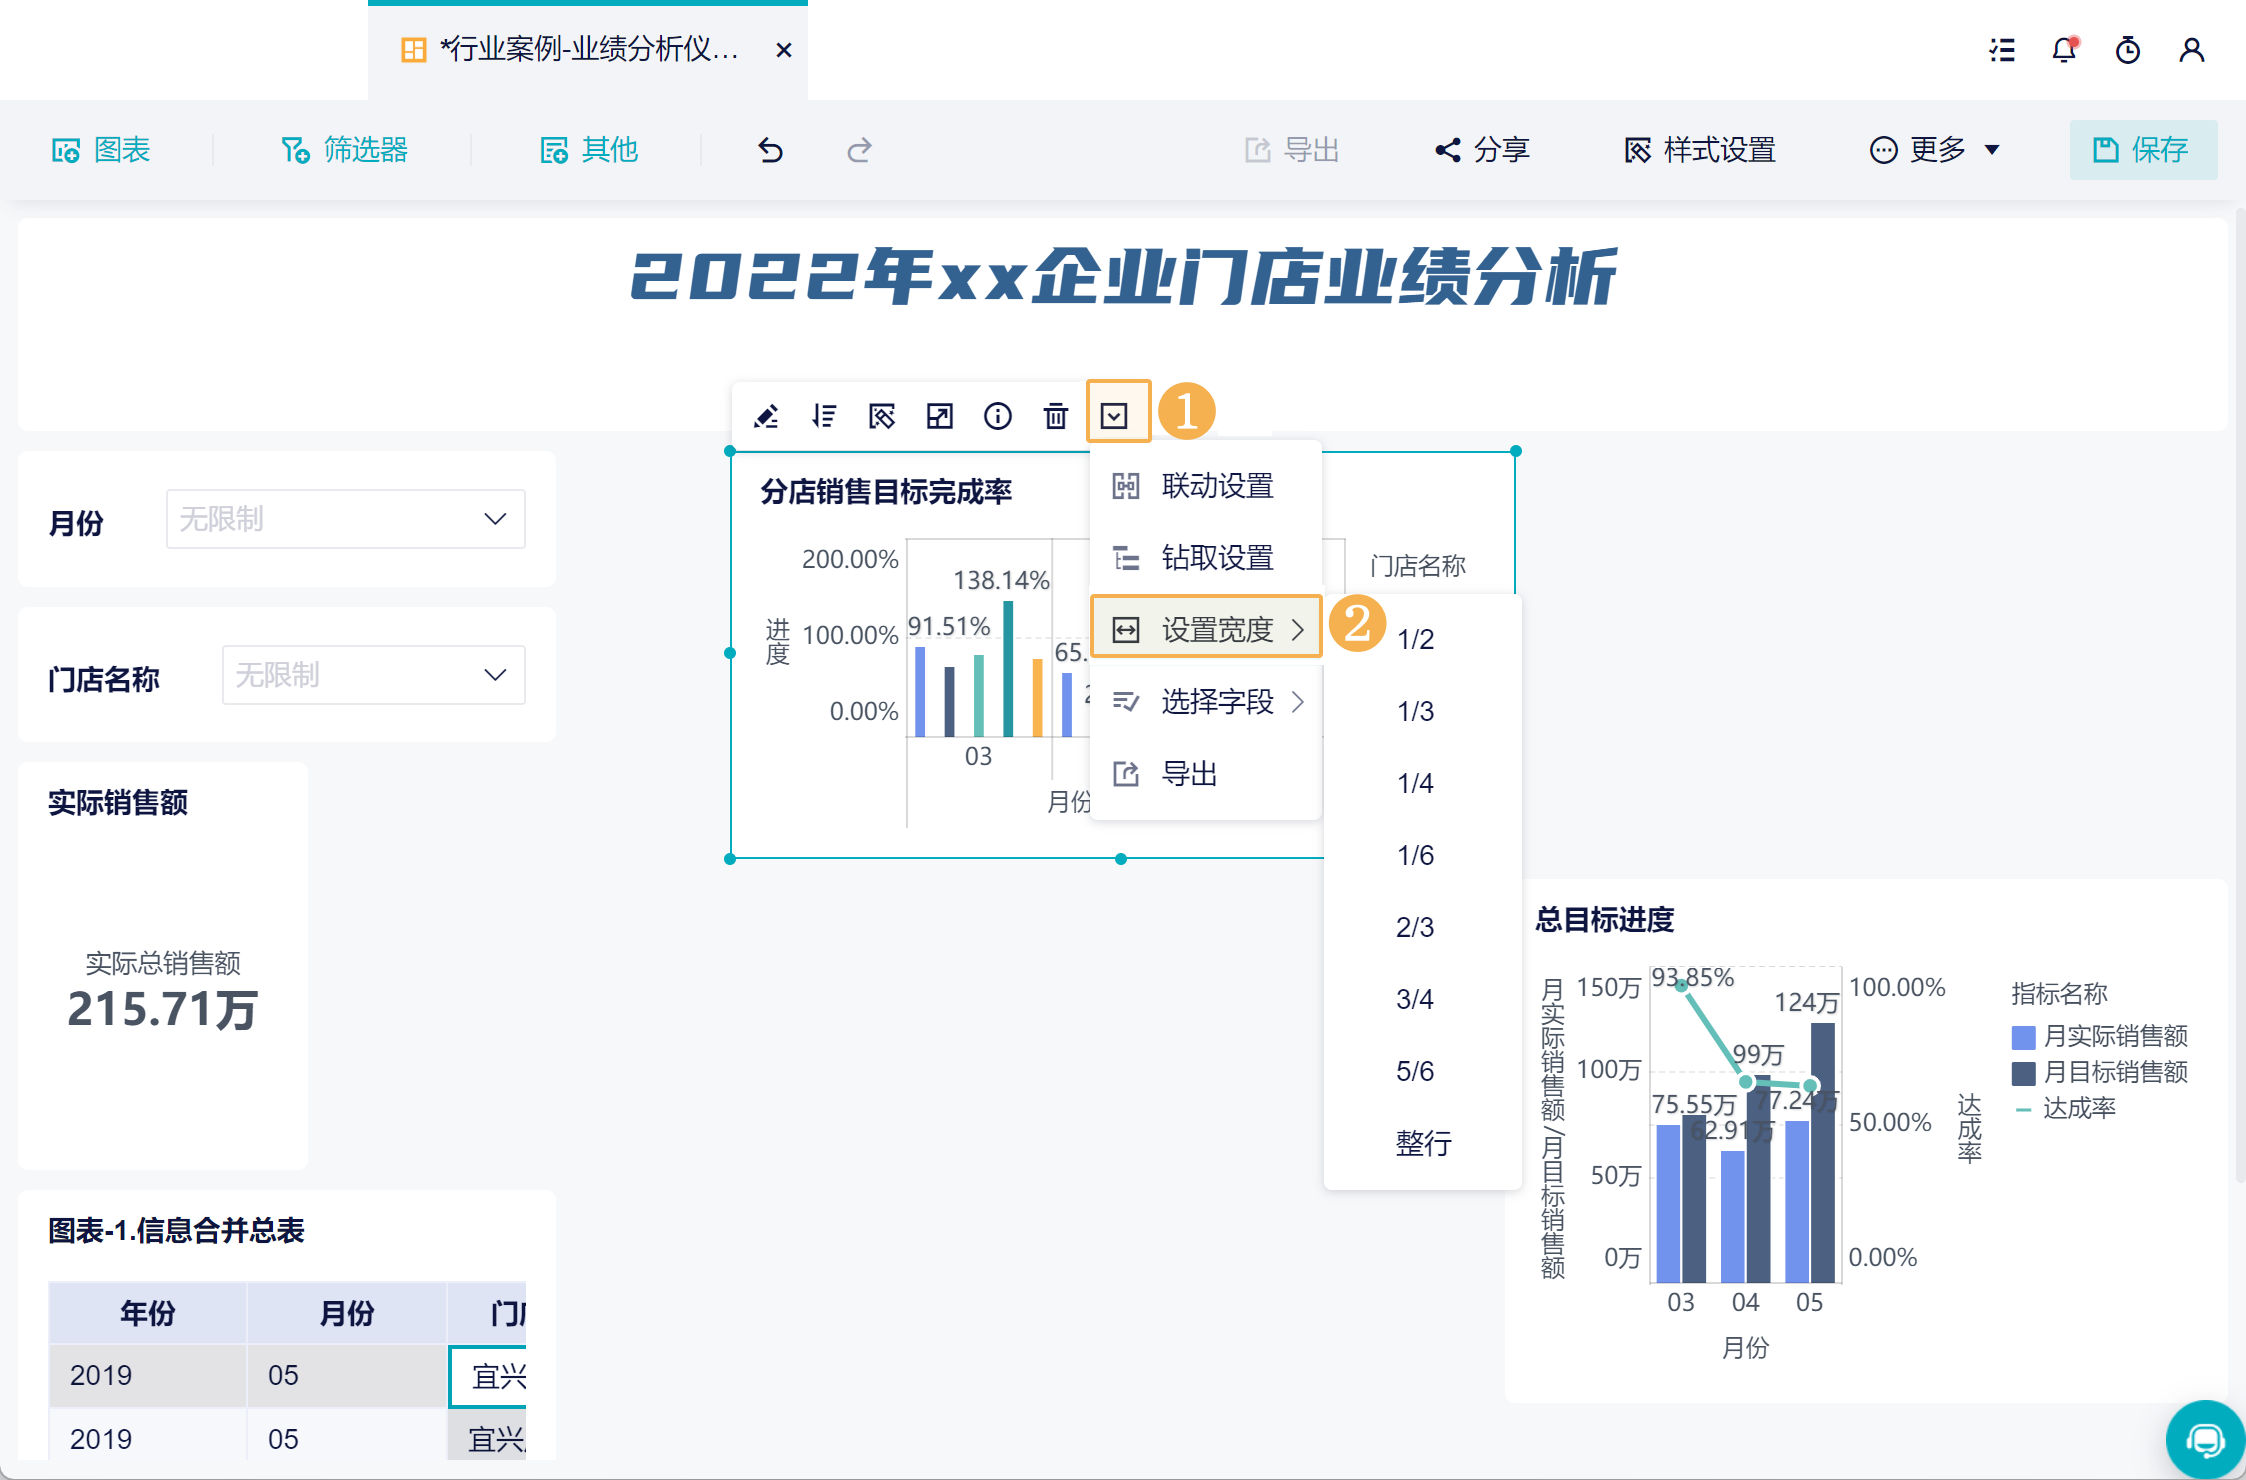Choose 1/3 width option
Screen dimensions: 2246x1480
1415,711
